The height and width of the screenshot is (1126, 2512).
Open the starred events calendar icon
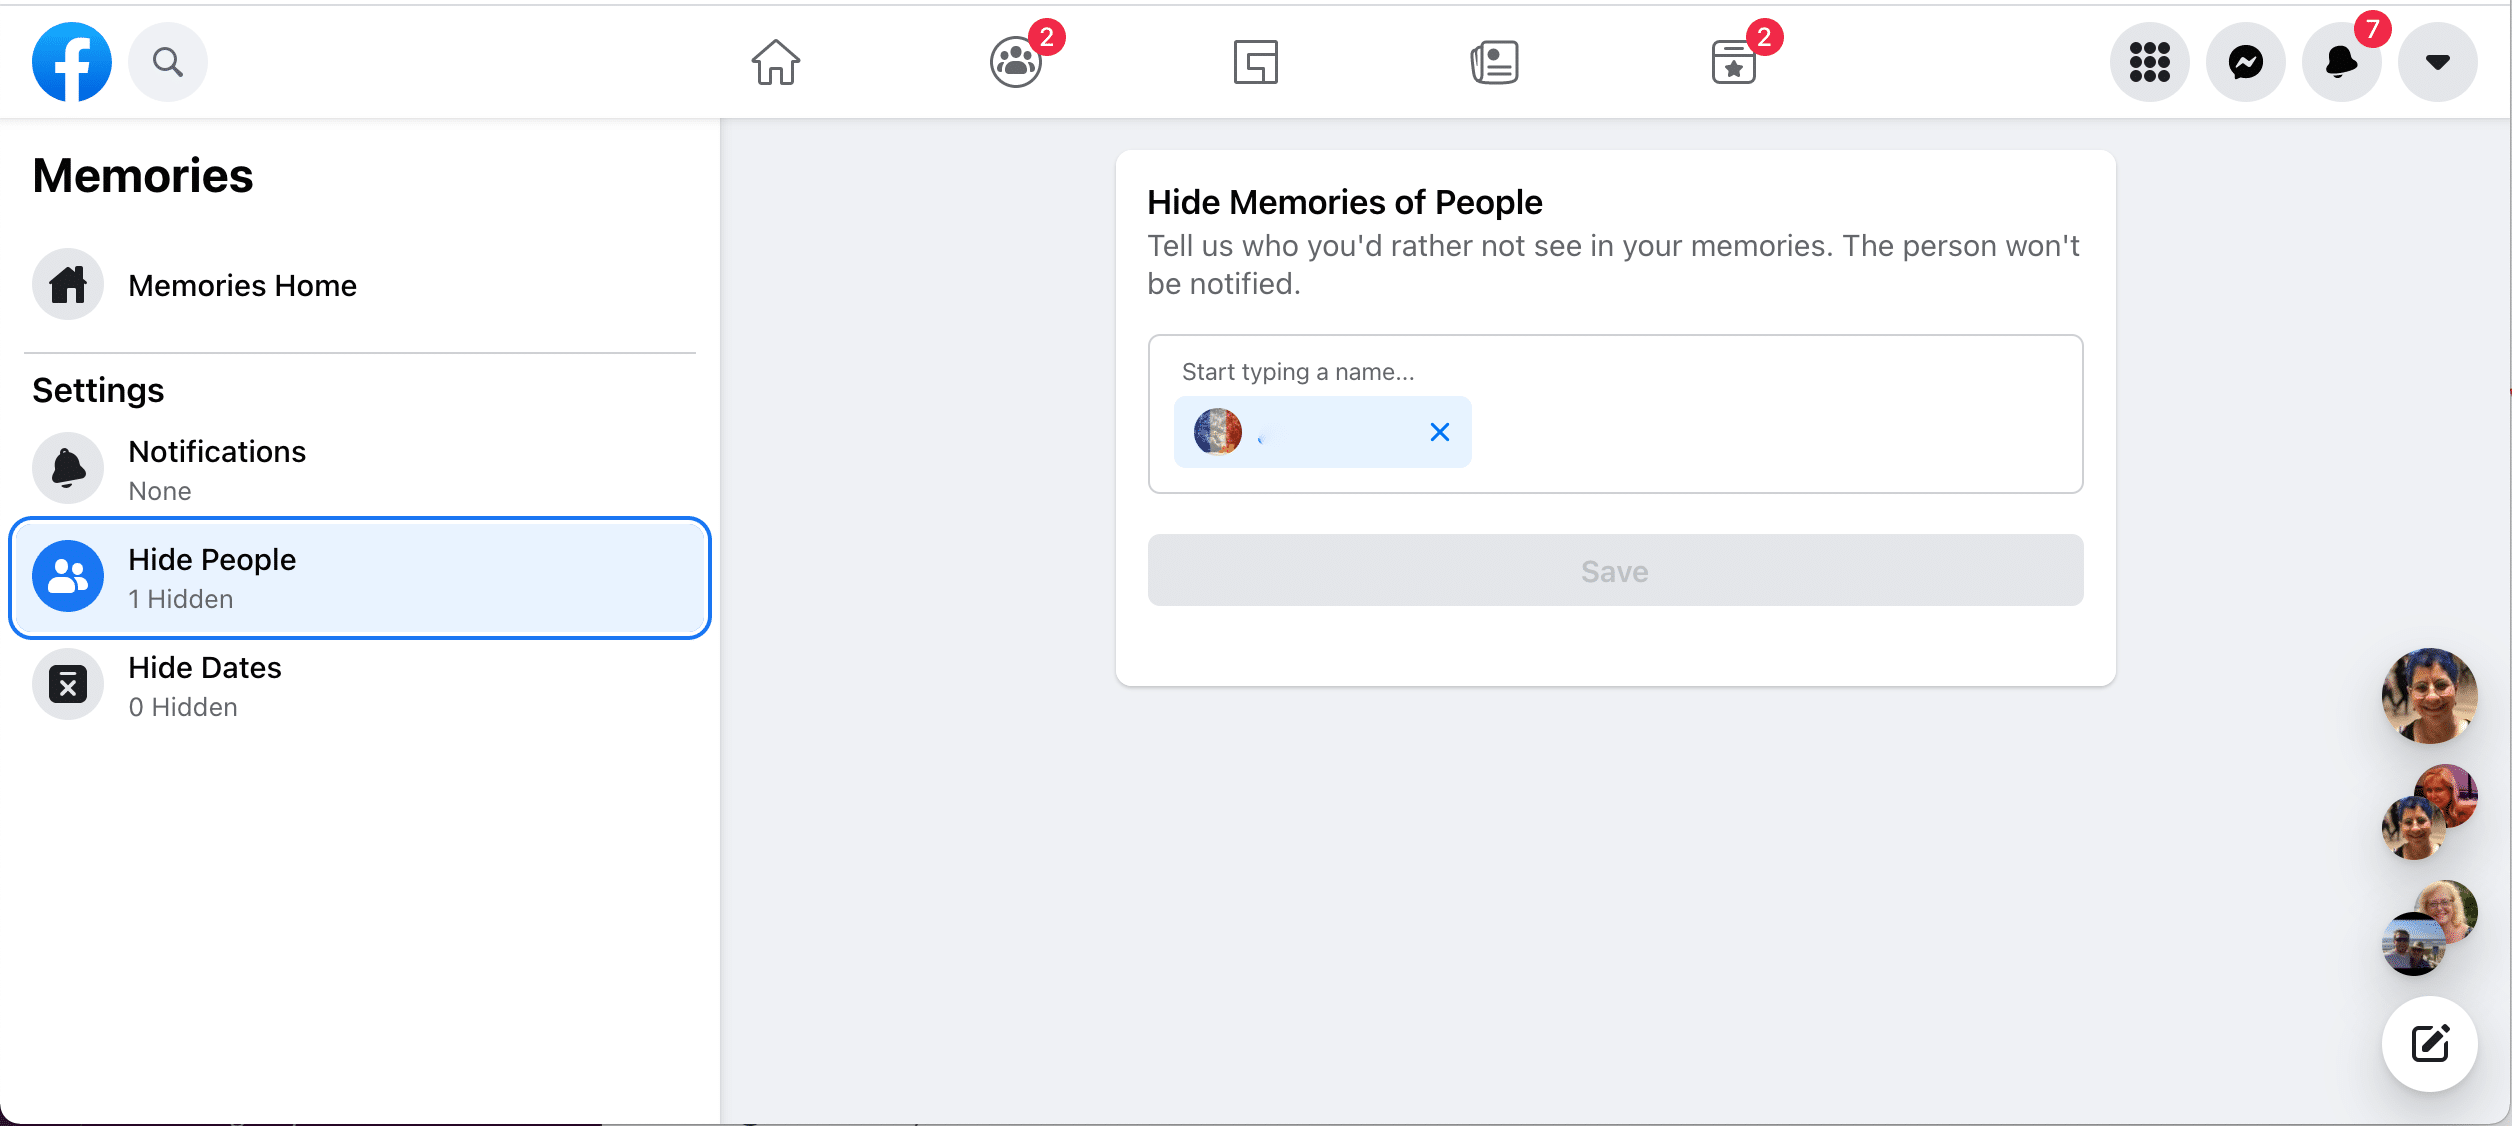pos(1734,62)
